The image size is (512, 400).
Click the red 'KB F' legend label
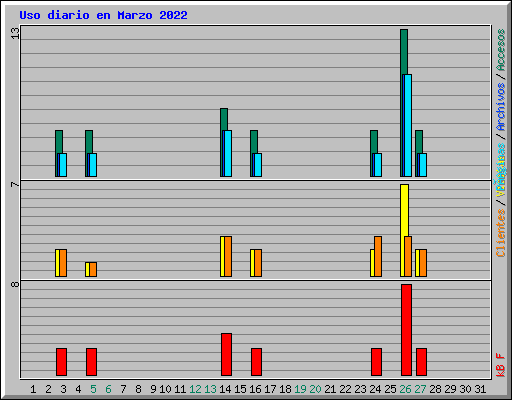pyautogui.click(x=501, y=365)
